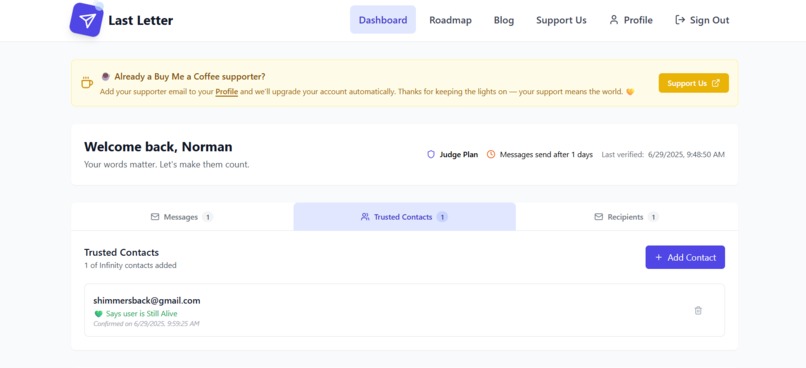Click the "Confirmed on 6/29/2025" timestamp
The height and width of the screenshot is (368, 806).
[x=146, y=324]
